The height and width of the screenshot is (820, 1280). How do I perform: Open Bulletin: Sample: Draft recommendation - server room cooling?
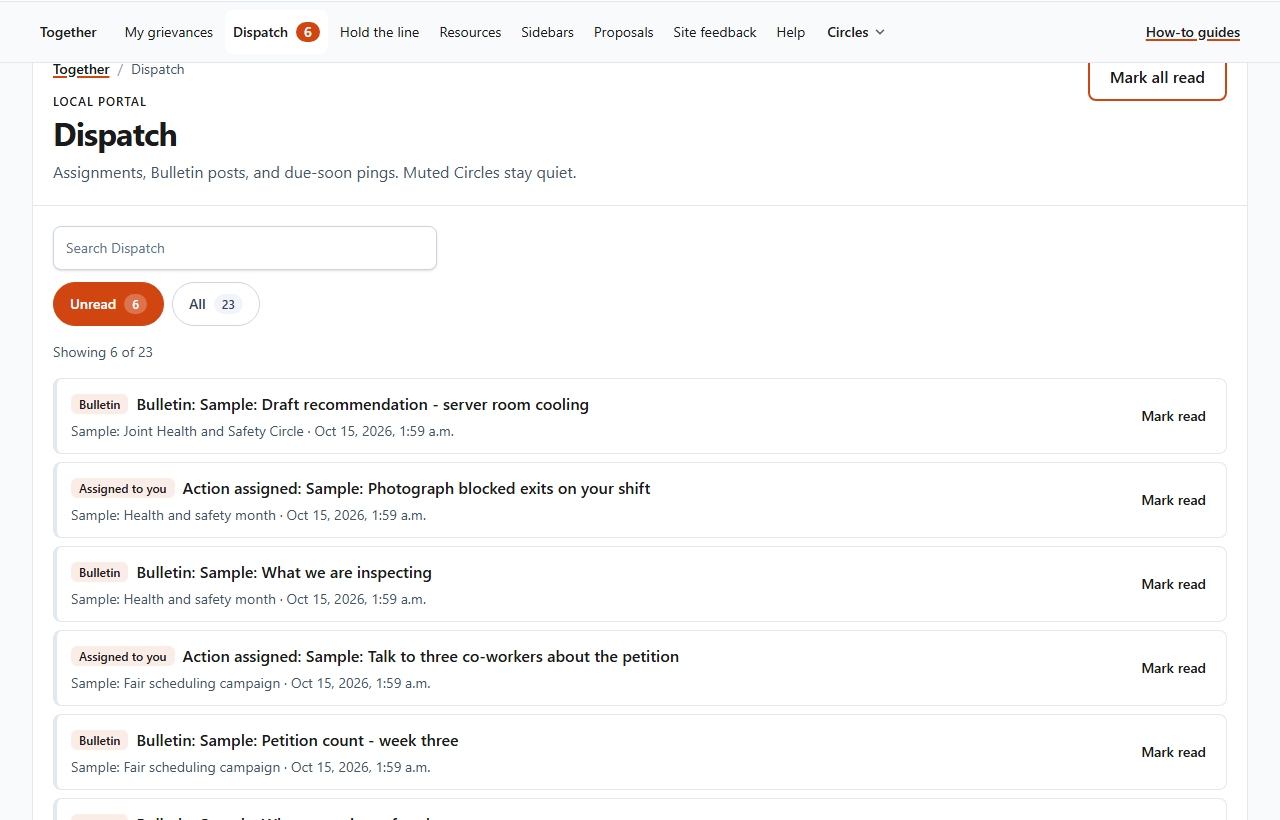(x=362, y=405)
